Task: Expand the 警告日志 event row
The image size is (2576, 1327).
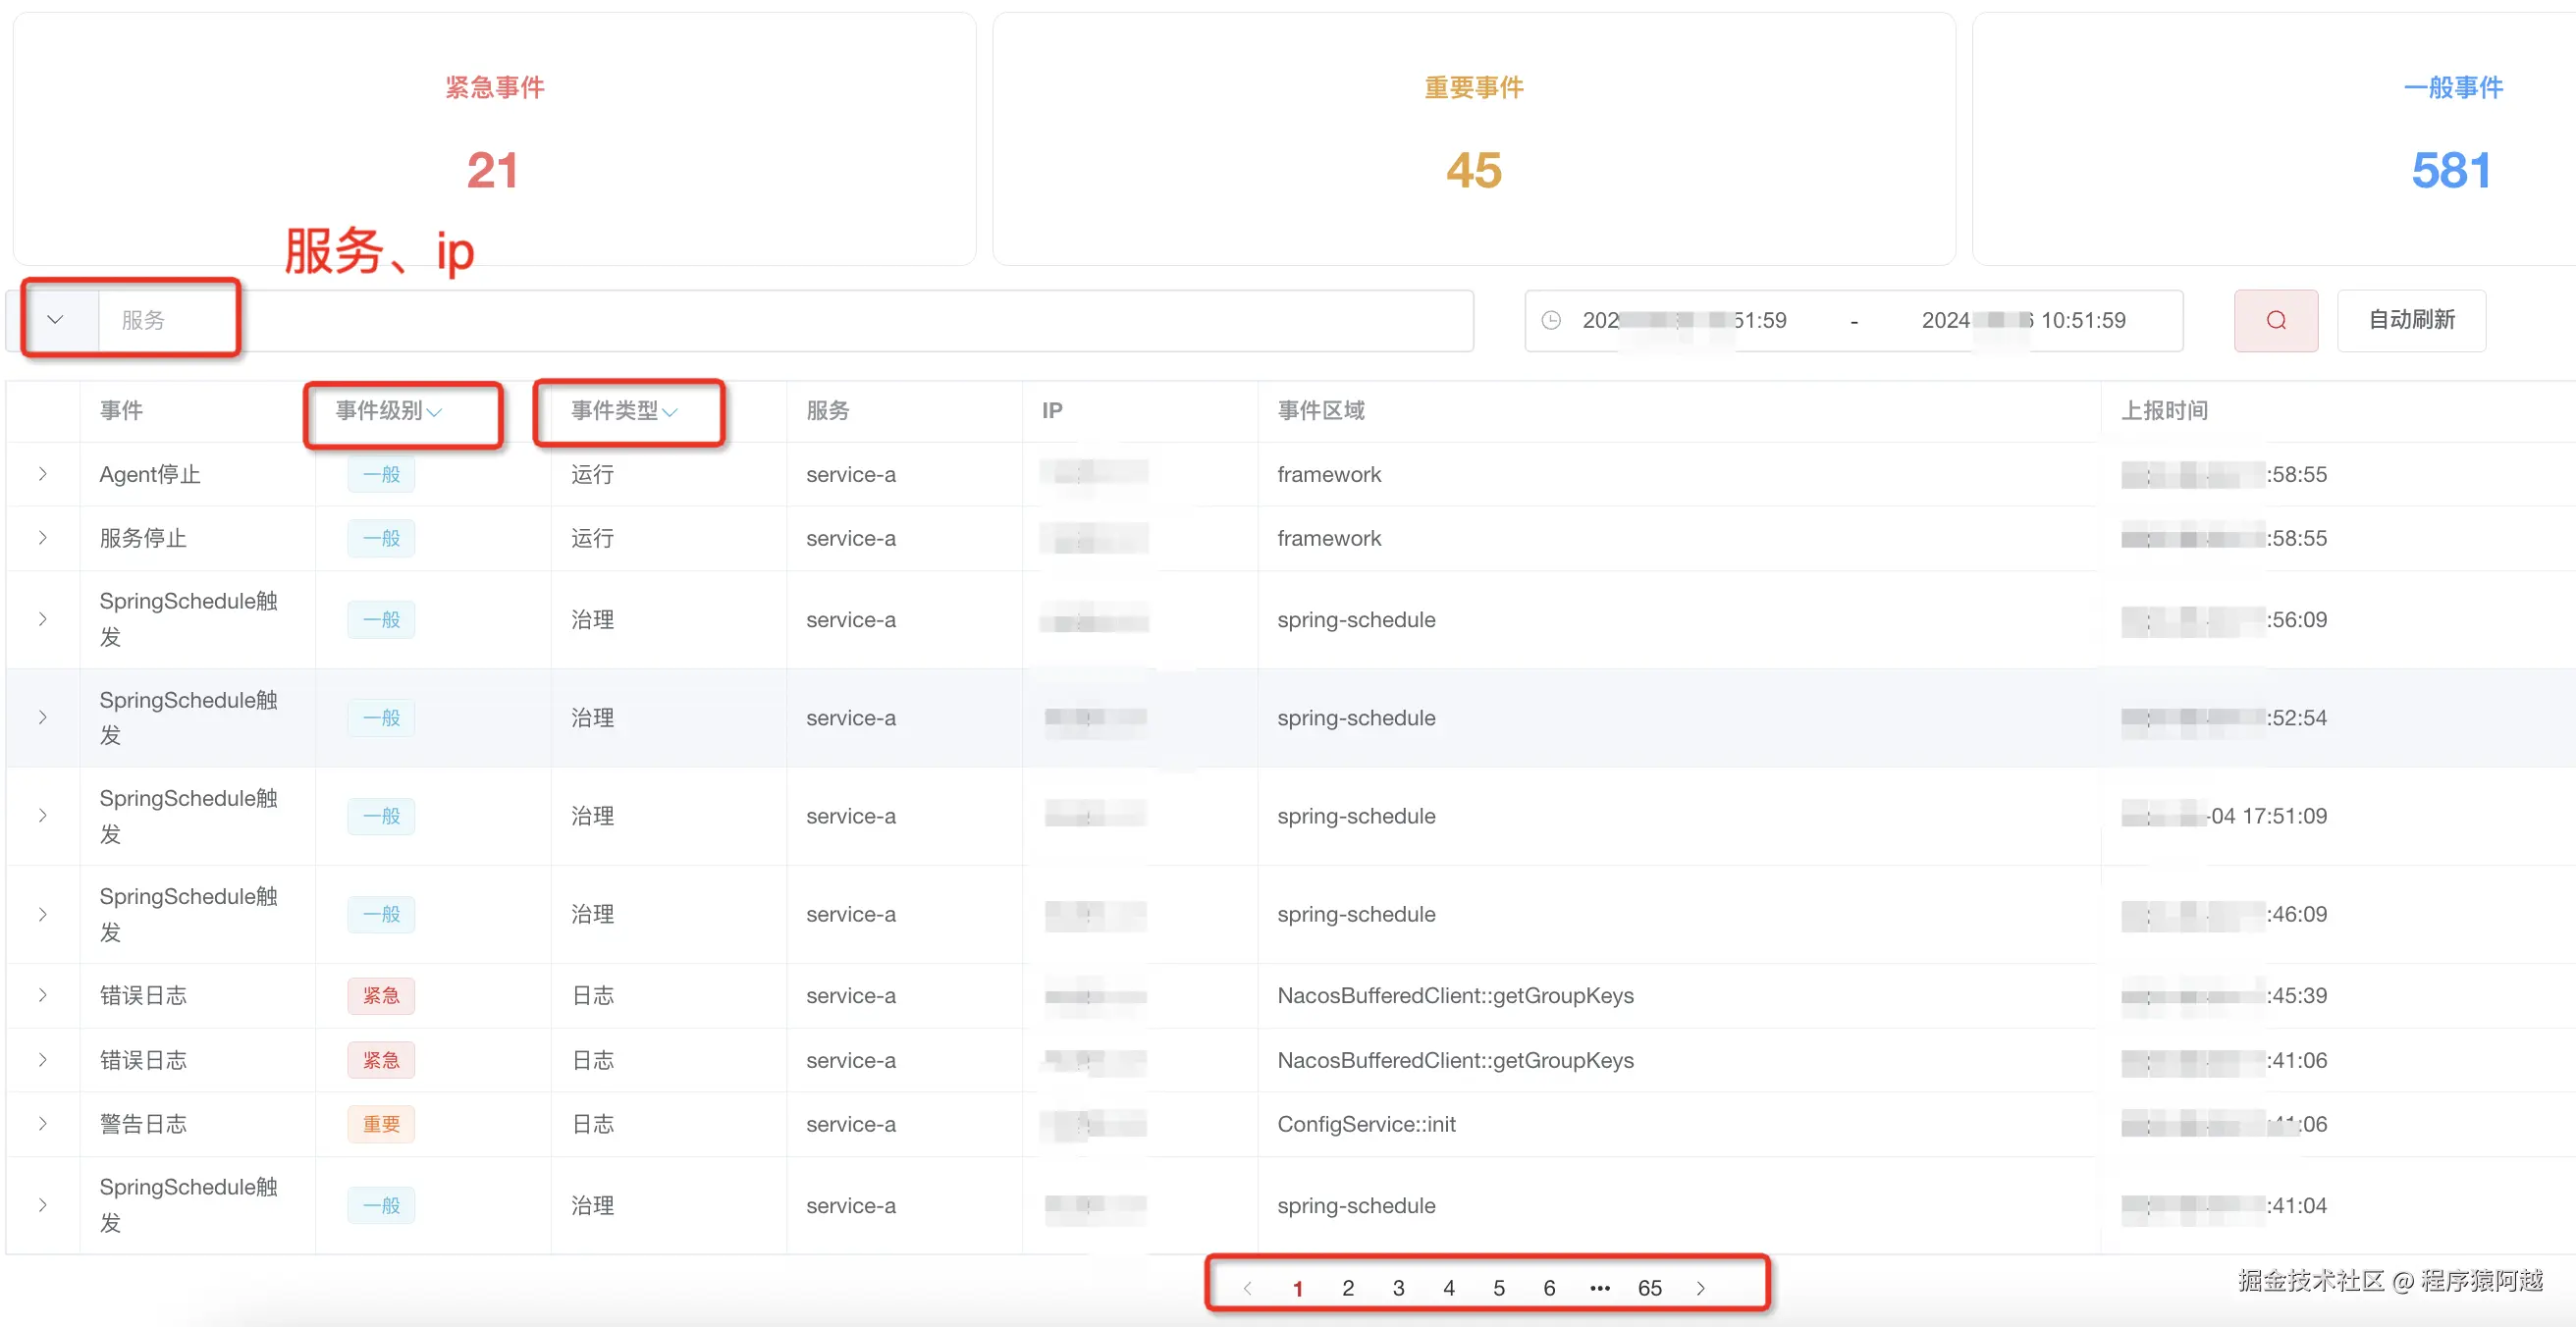Action: (43, 1124)
